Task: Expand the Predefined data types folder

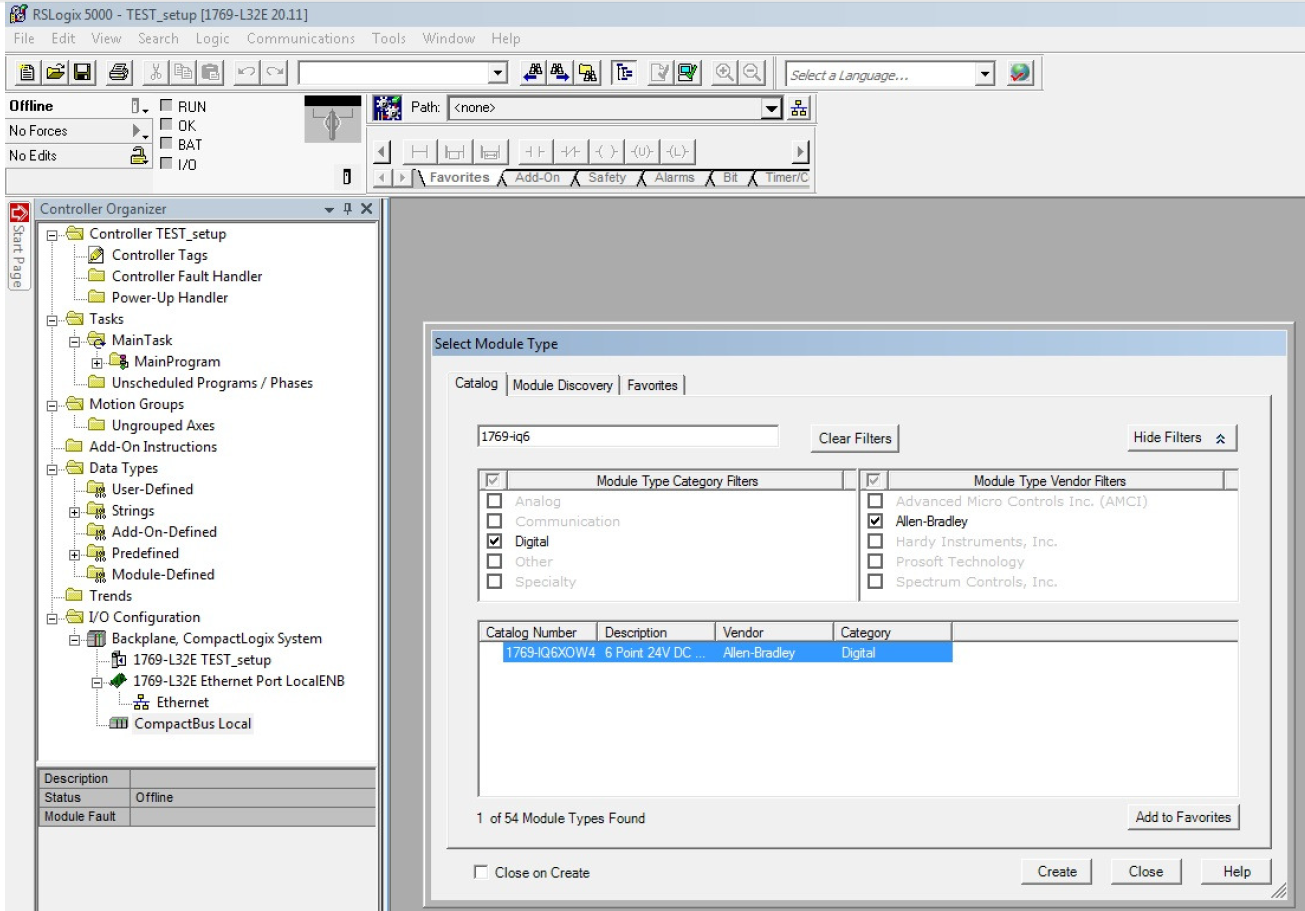Action: (x=74, y=553)
